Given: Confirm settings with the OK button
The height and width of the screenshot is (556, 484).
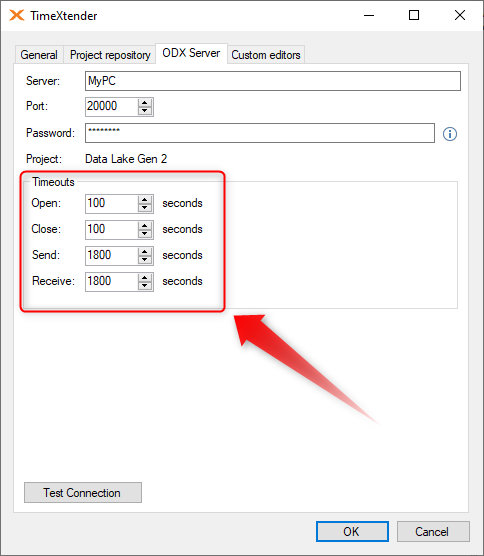Looking at the screenshot, I should (x=352, y=532).
